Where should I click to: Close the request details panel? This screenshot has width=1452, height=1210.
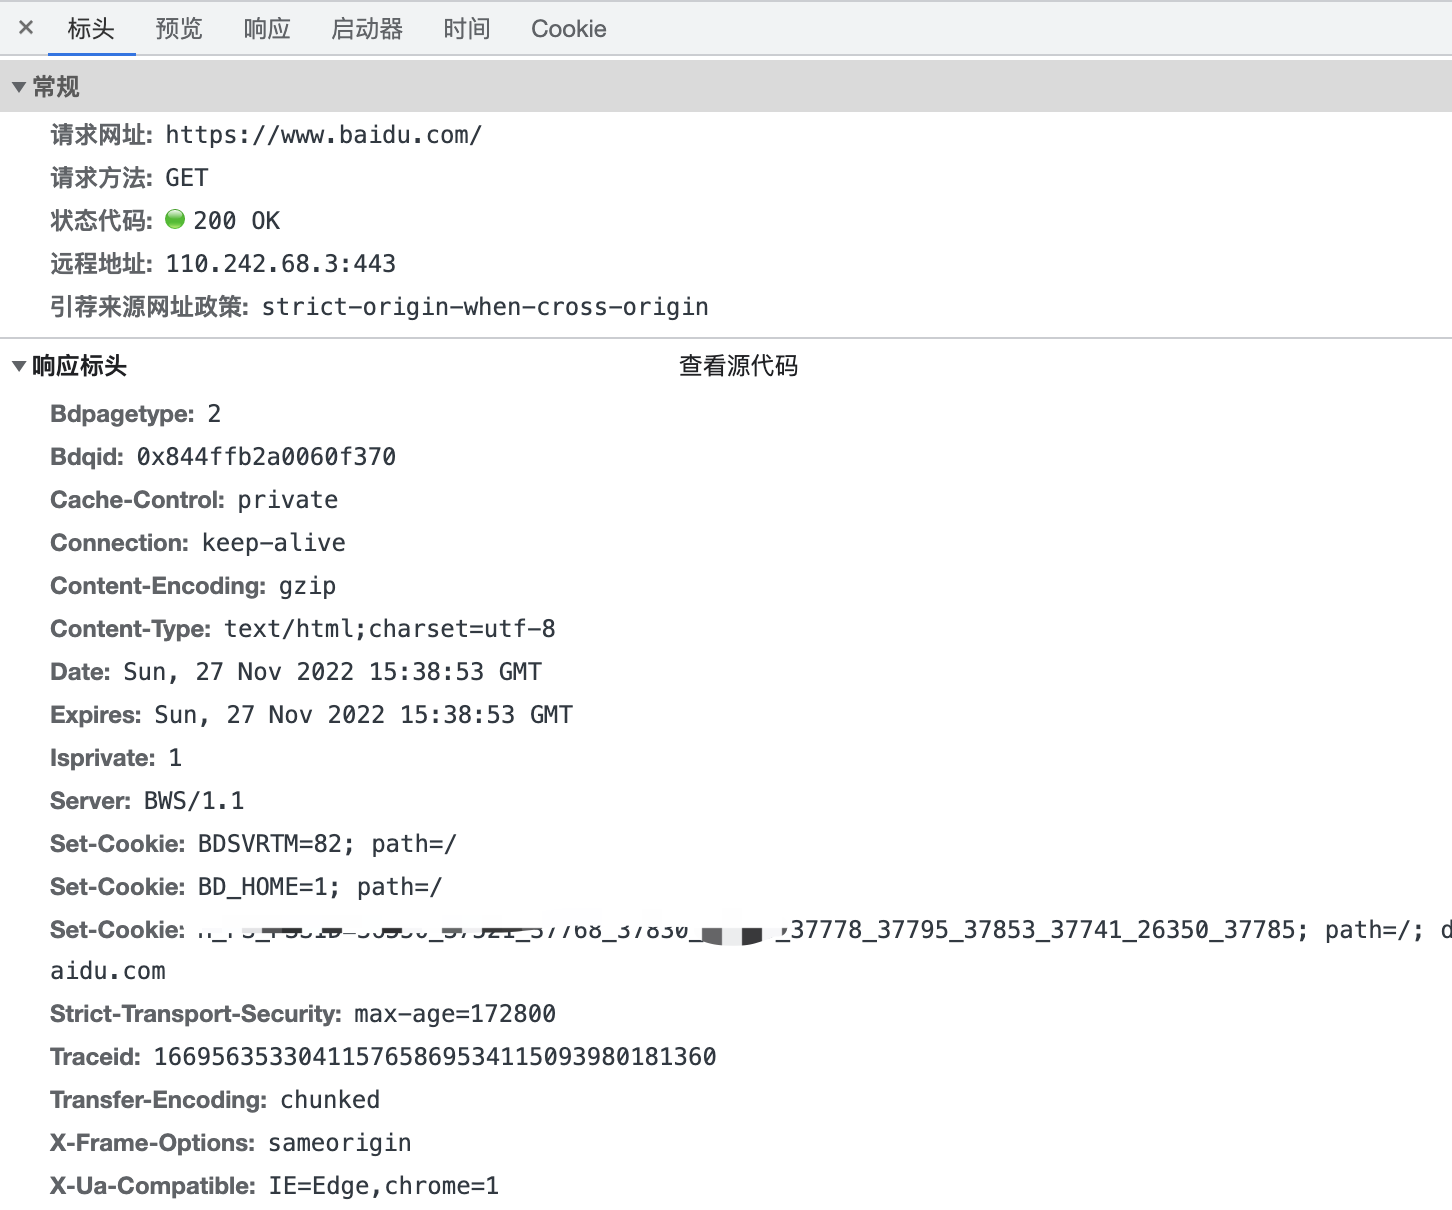click(x=26, y=28)
